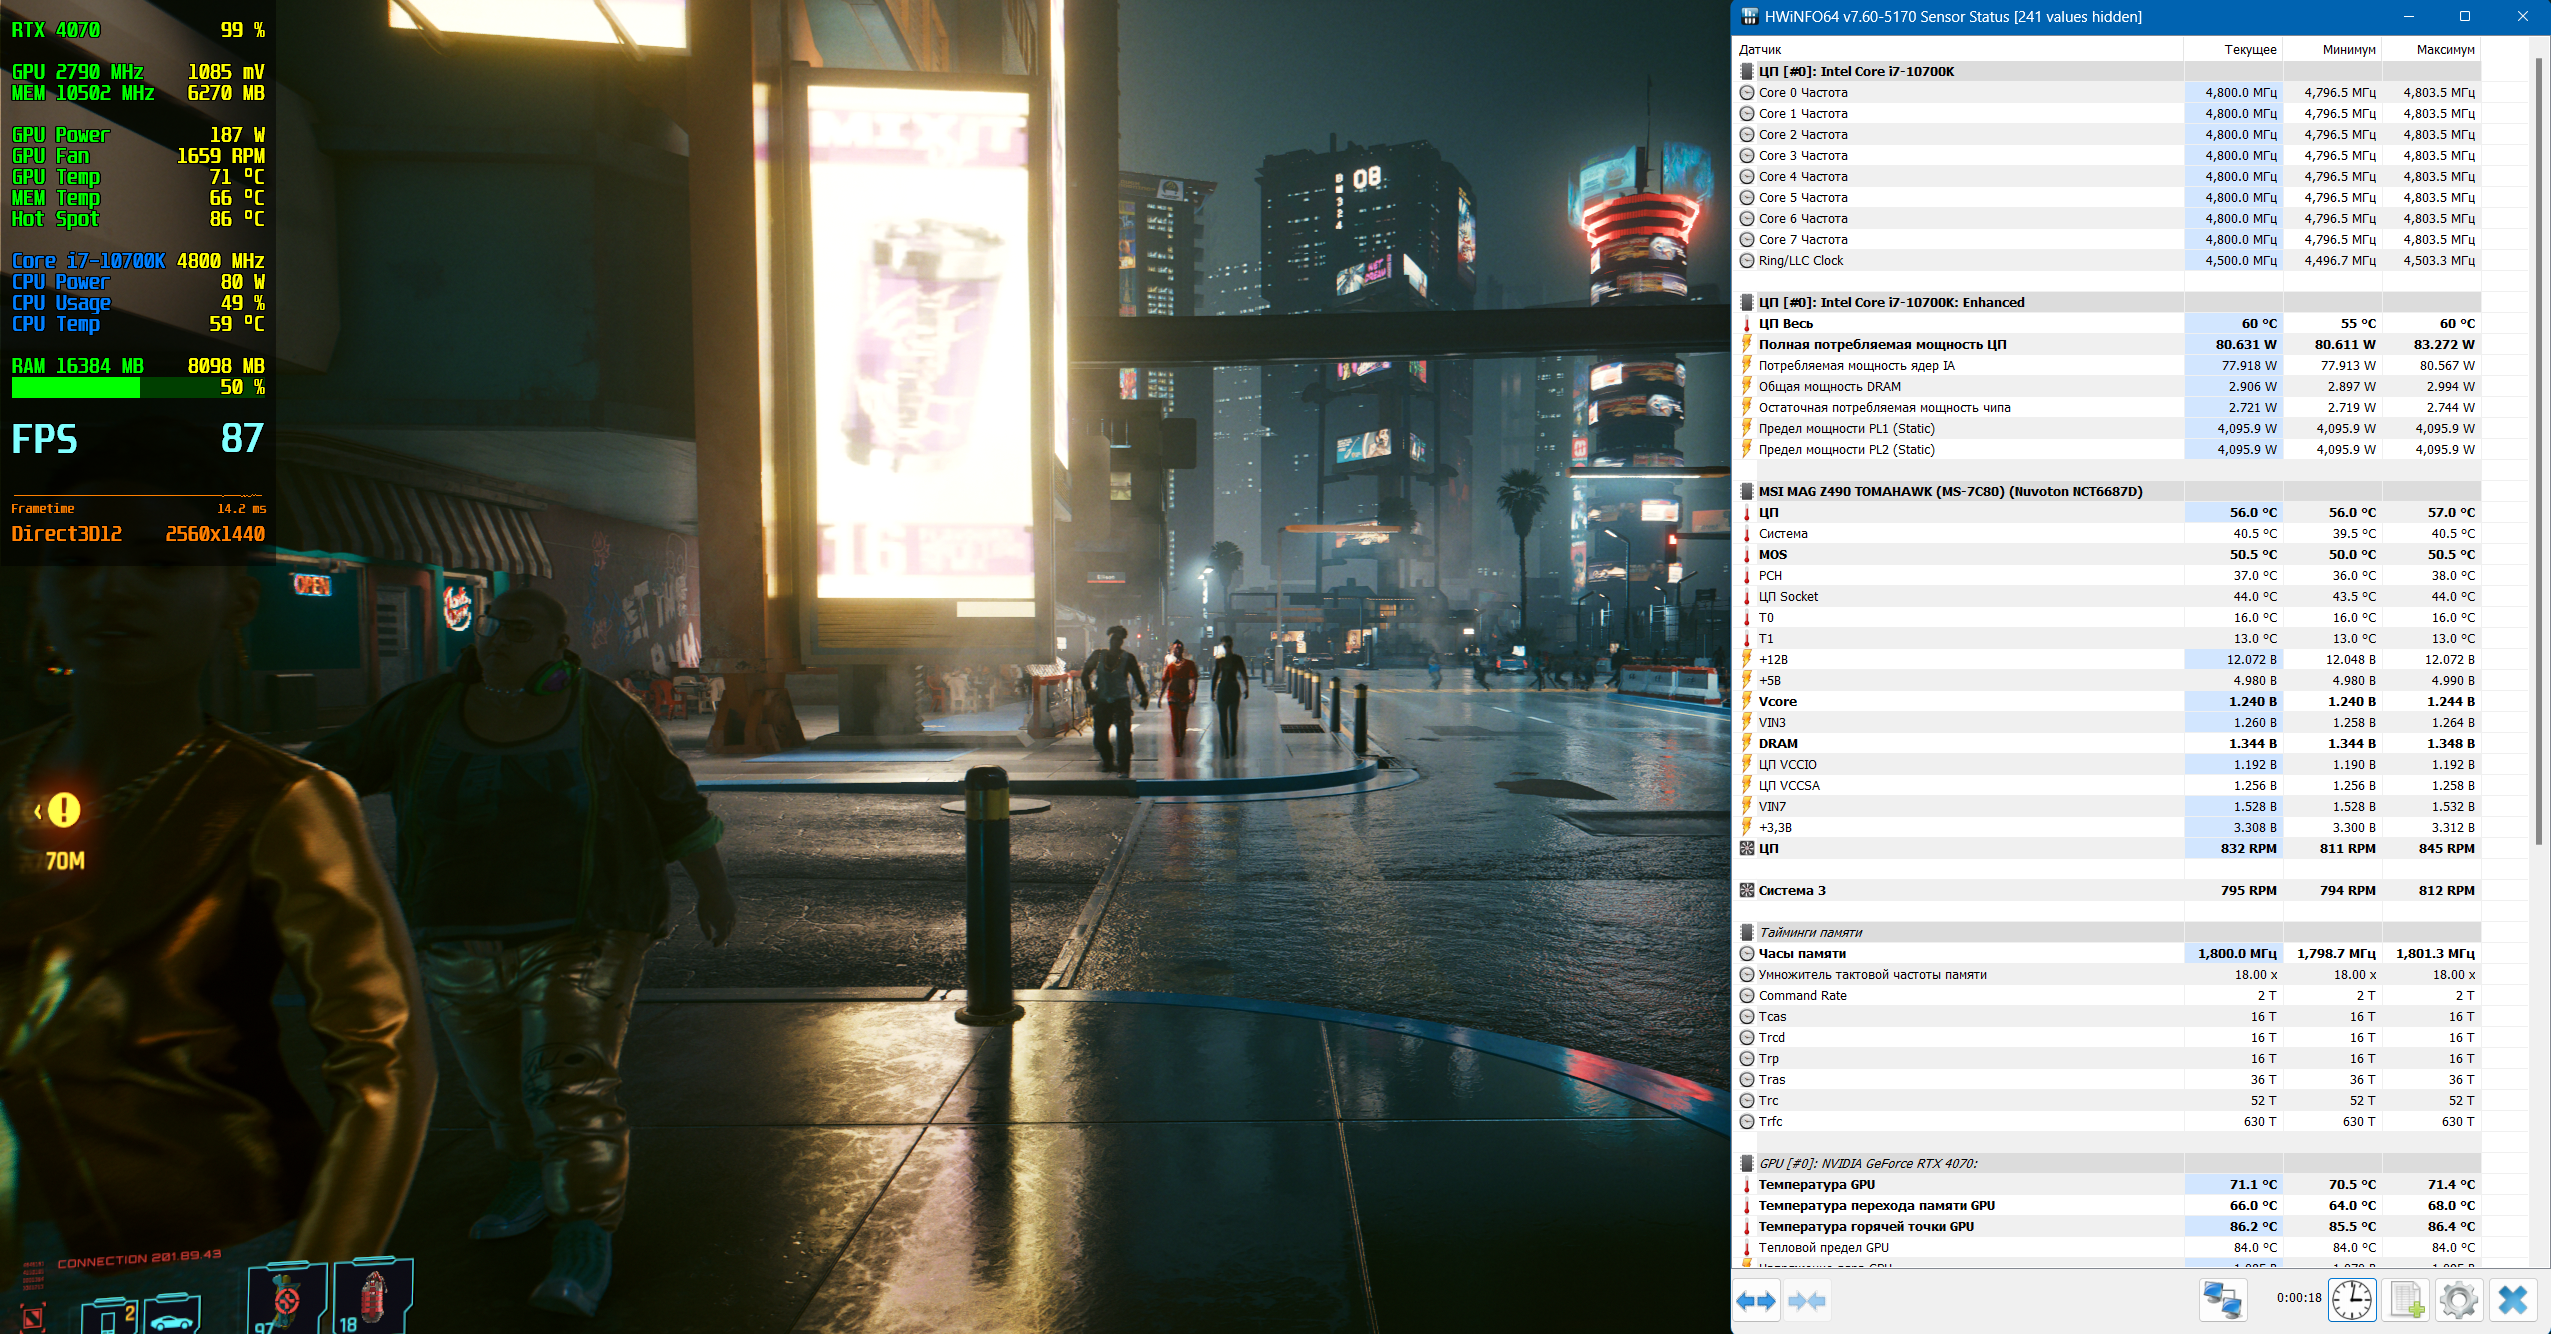Viewport: 2551px width, 1334px height.
Task: Select the Температура перехода памяти GPU row
Action: point(2107,1205)
